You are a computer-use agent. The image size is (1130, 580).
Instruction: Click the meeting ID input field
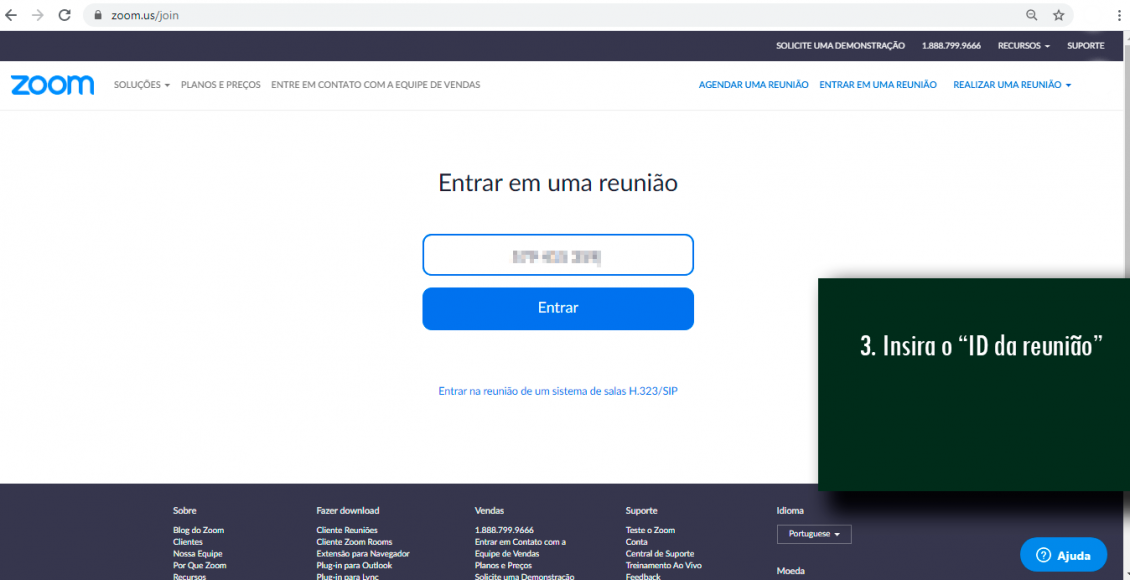click(558, 254)
